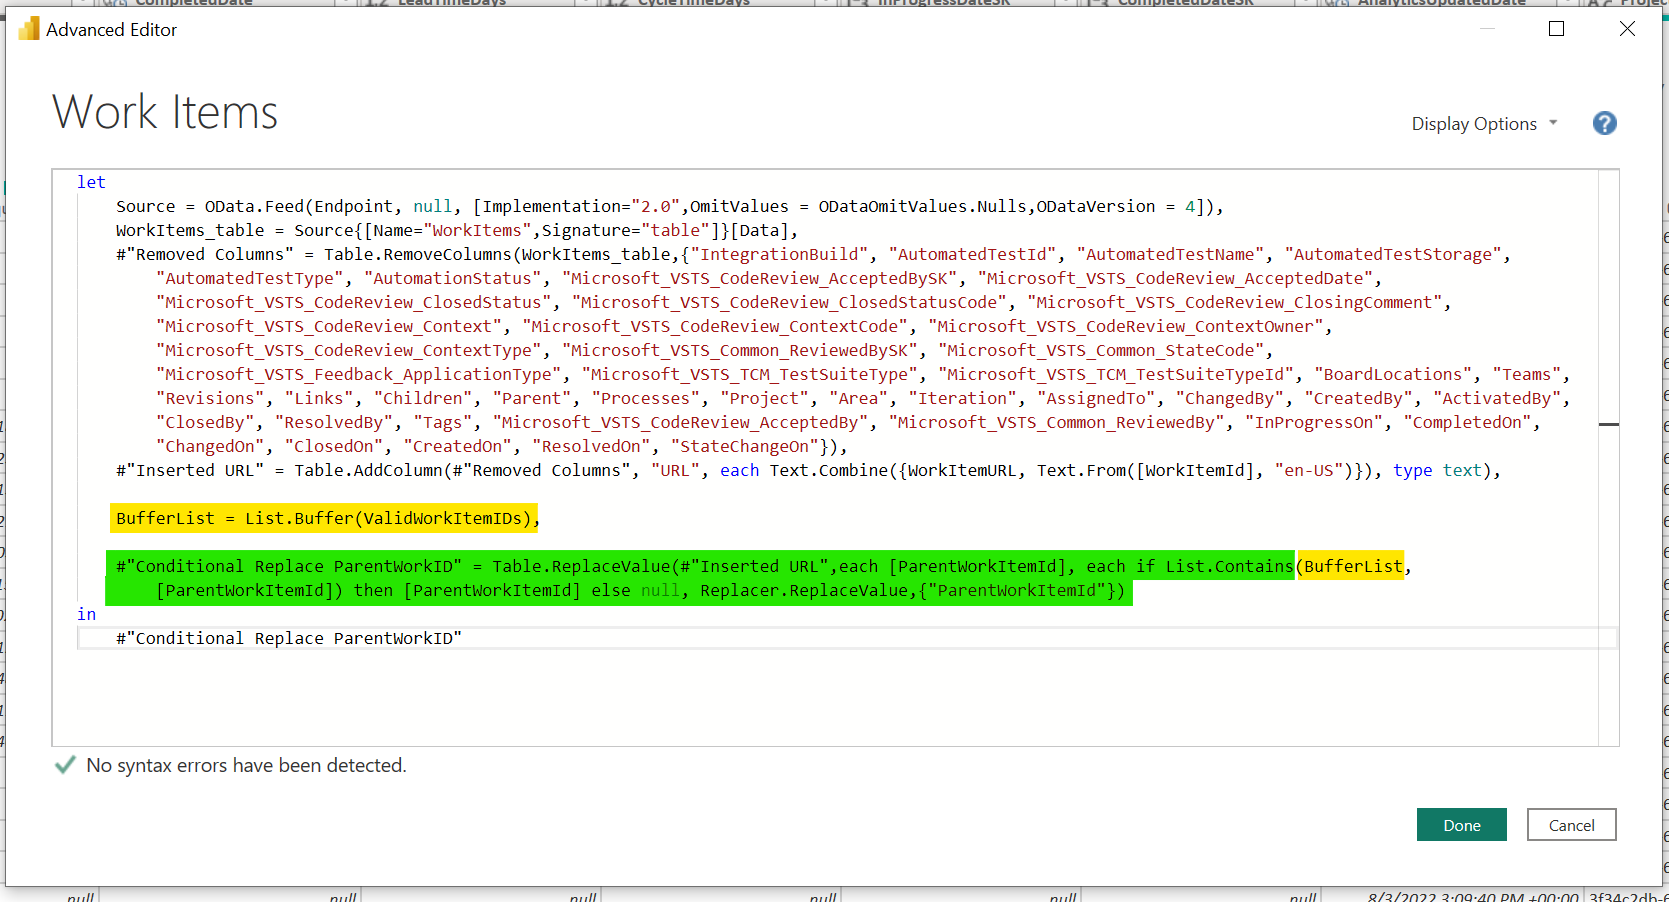Click the green syntax check mark icon
The height and width of the screenshot is (902, 1669).
point(65,765)
